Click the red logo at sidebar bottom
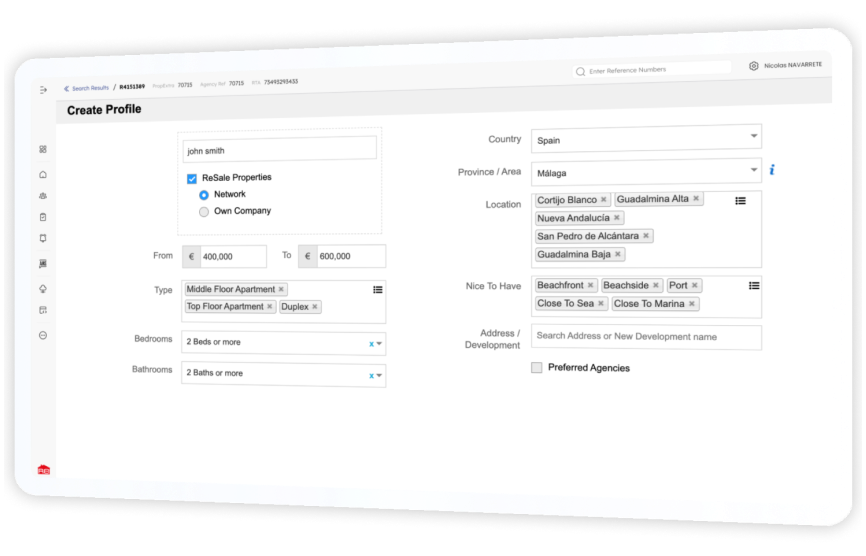This screenshot has width=866, height=556. (44, 470)
